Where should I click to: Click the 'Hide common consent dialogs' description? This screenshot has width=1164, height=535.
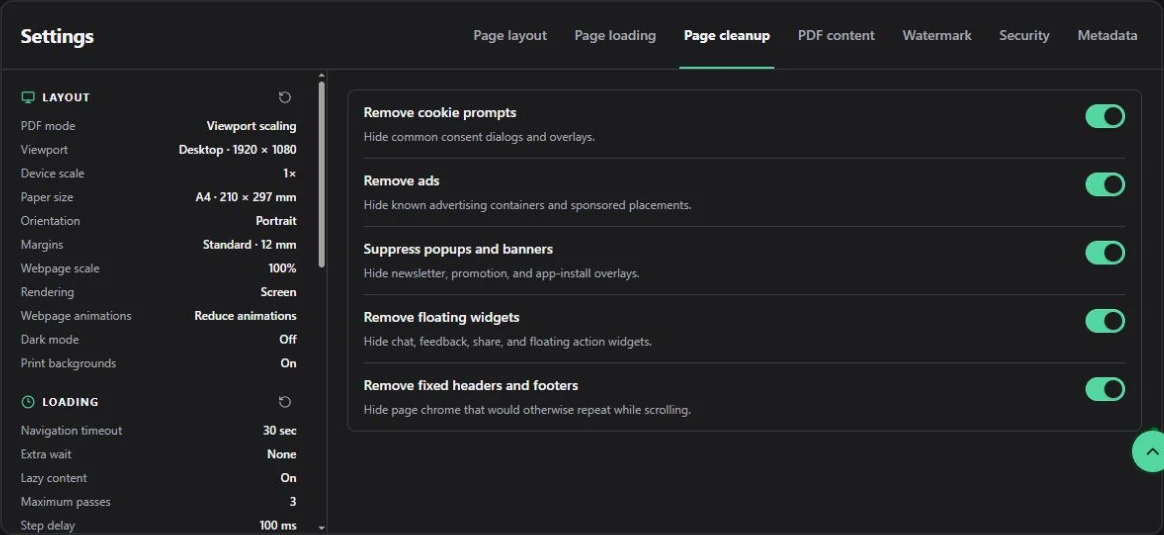pyautogui.click(x=480, y=137)
